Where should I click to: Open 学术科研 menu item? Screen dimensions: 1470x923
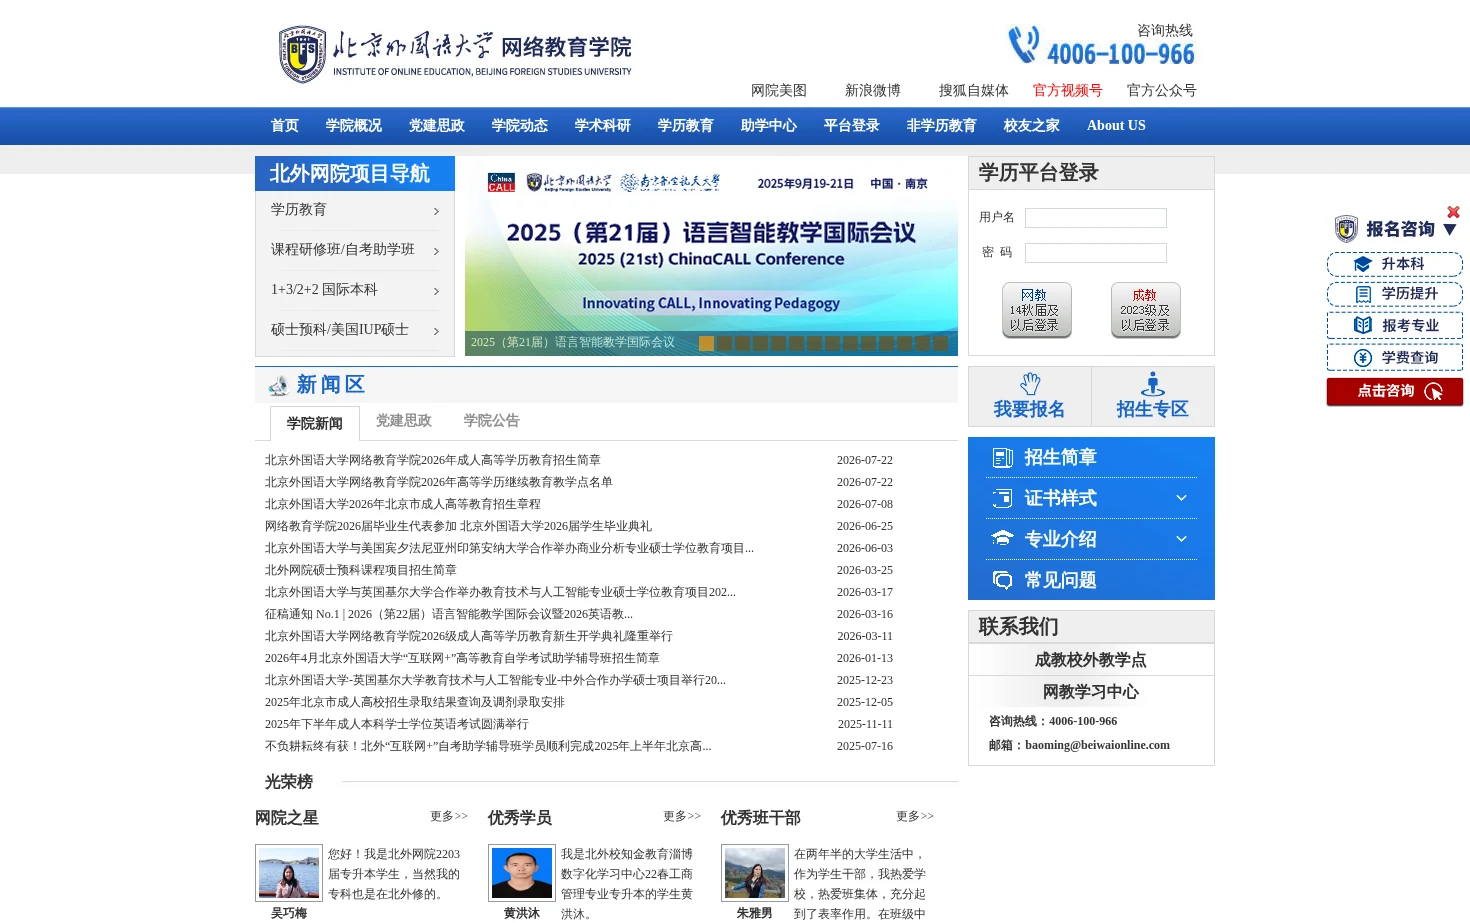(x=603, y=126)
